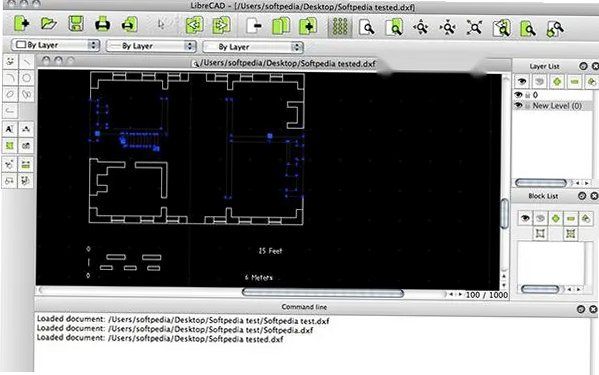Screen dimensions: 599x375
Task: Hide all layers in Layer List
Action: tap(539, 81)
